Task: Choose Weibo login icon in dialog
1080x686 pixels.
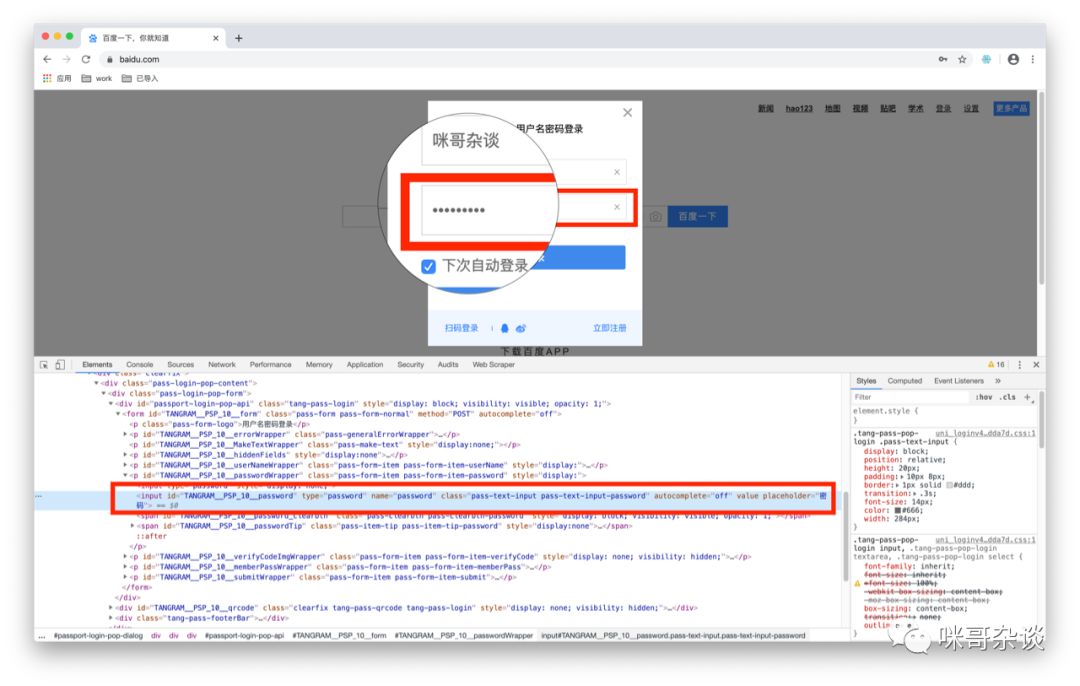Action: coord(521,329)
